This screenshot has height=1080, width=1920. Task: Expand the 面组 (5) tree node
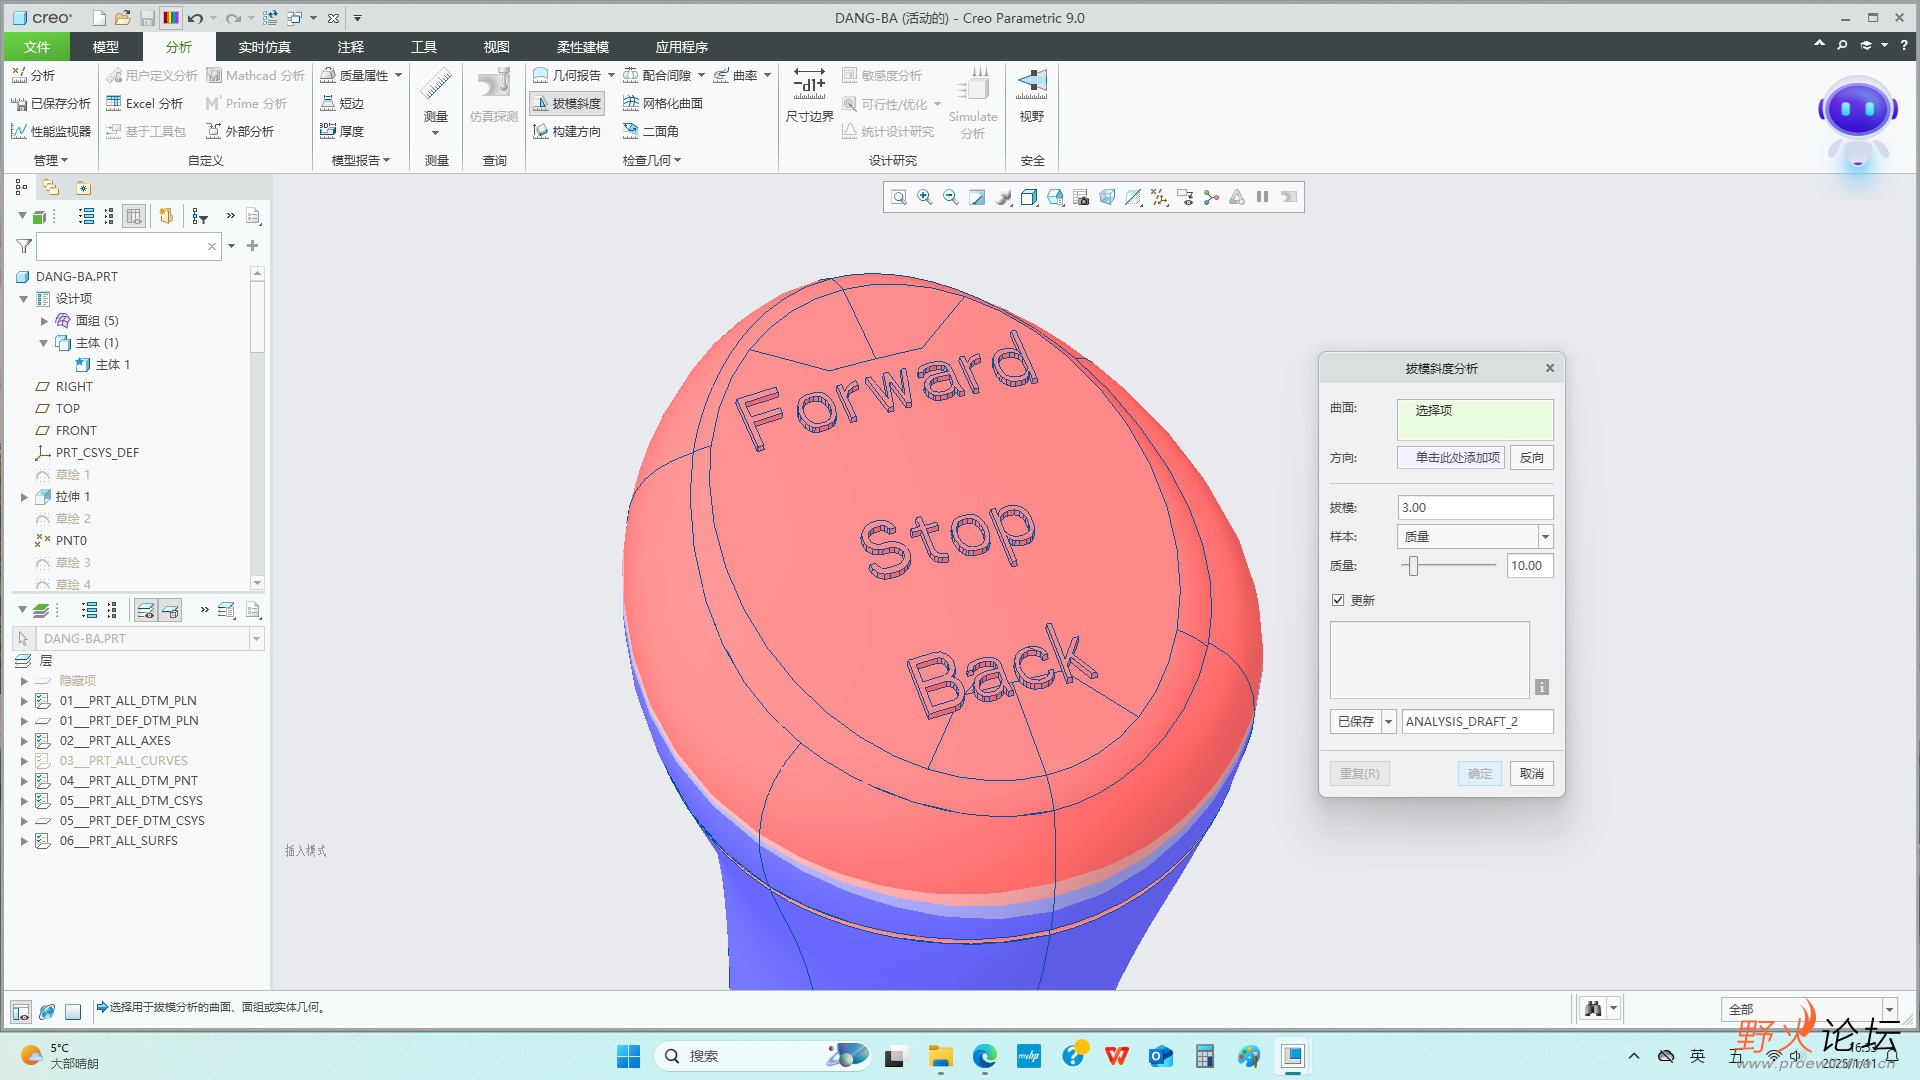click(44, 321)
